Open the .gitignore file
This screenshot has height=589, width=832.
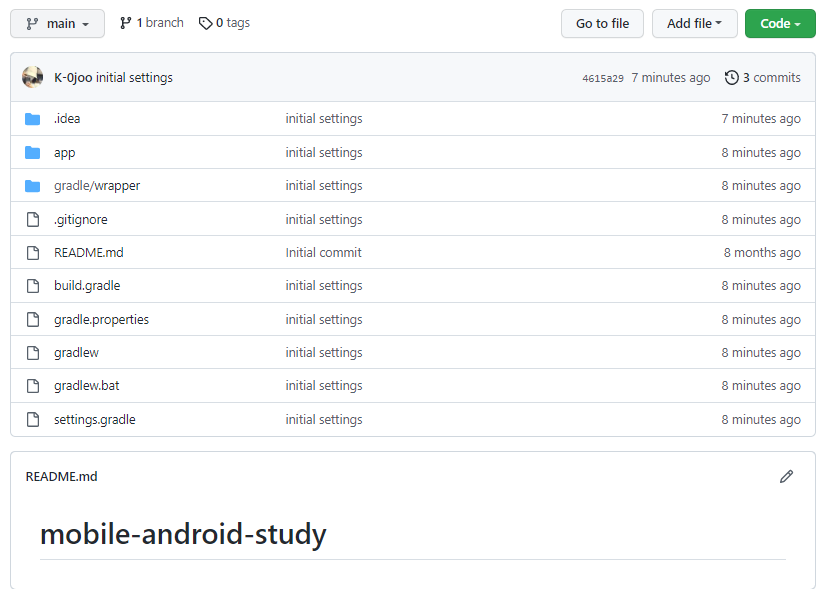click(81, 219)
